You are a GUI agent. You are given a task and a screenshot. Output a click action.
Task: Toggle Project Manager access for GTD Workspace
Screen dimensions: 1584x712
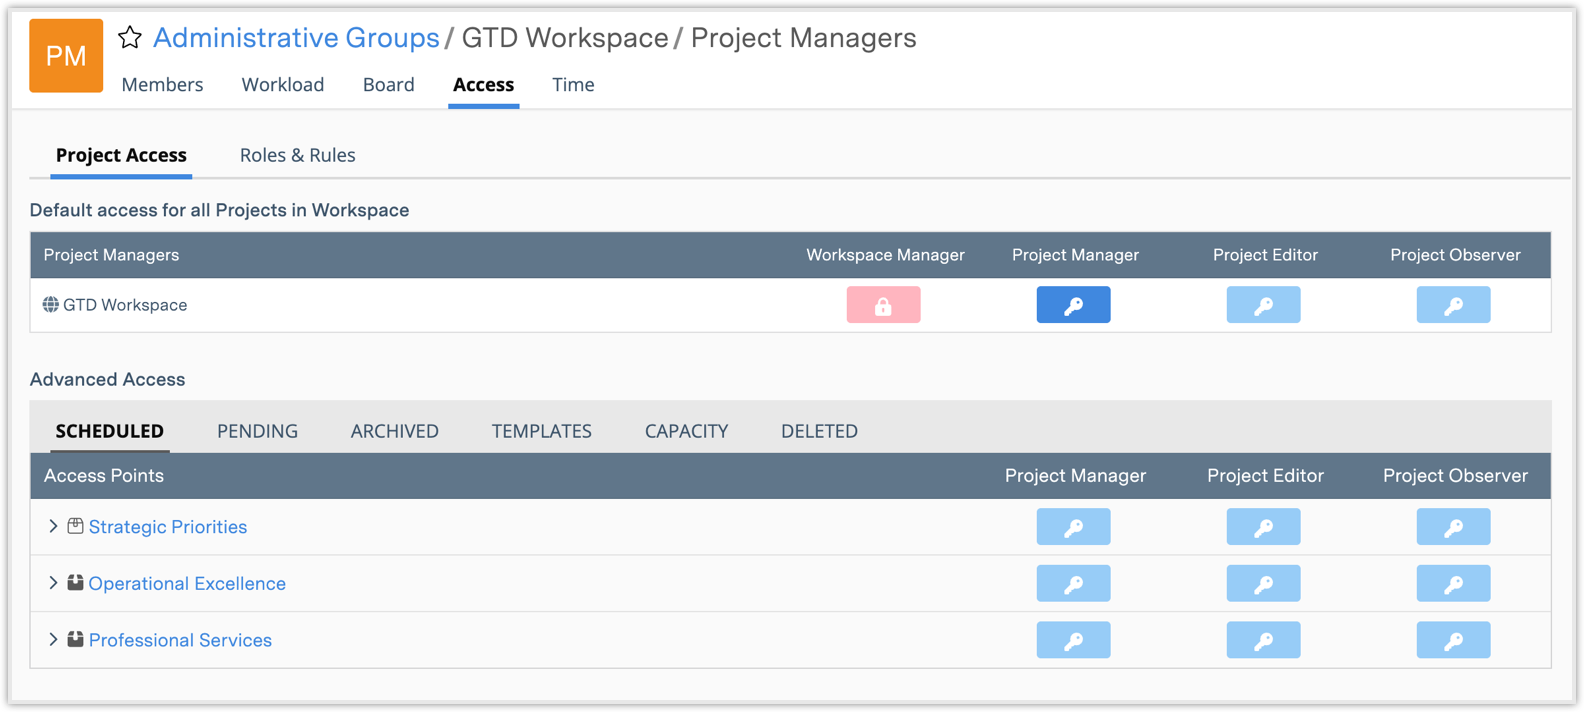[1073, 305]
